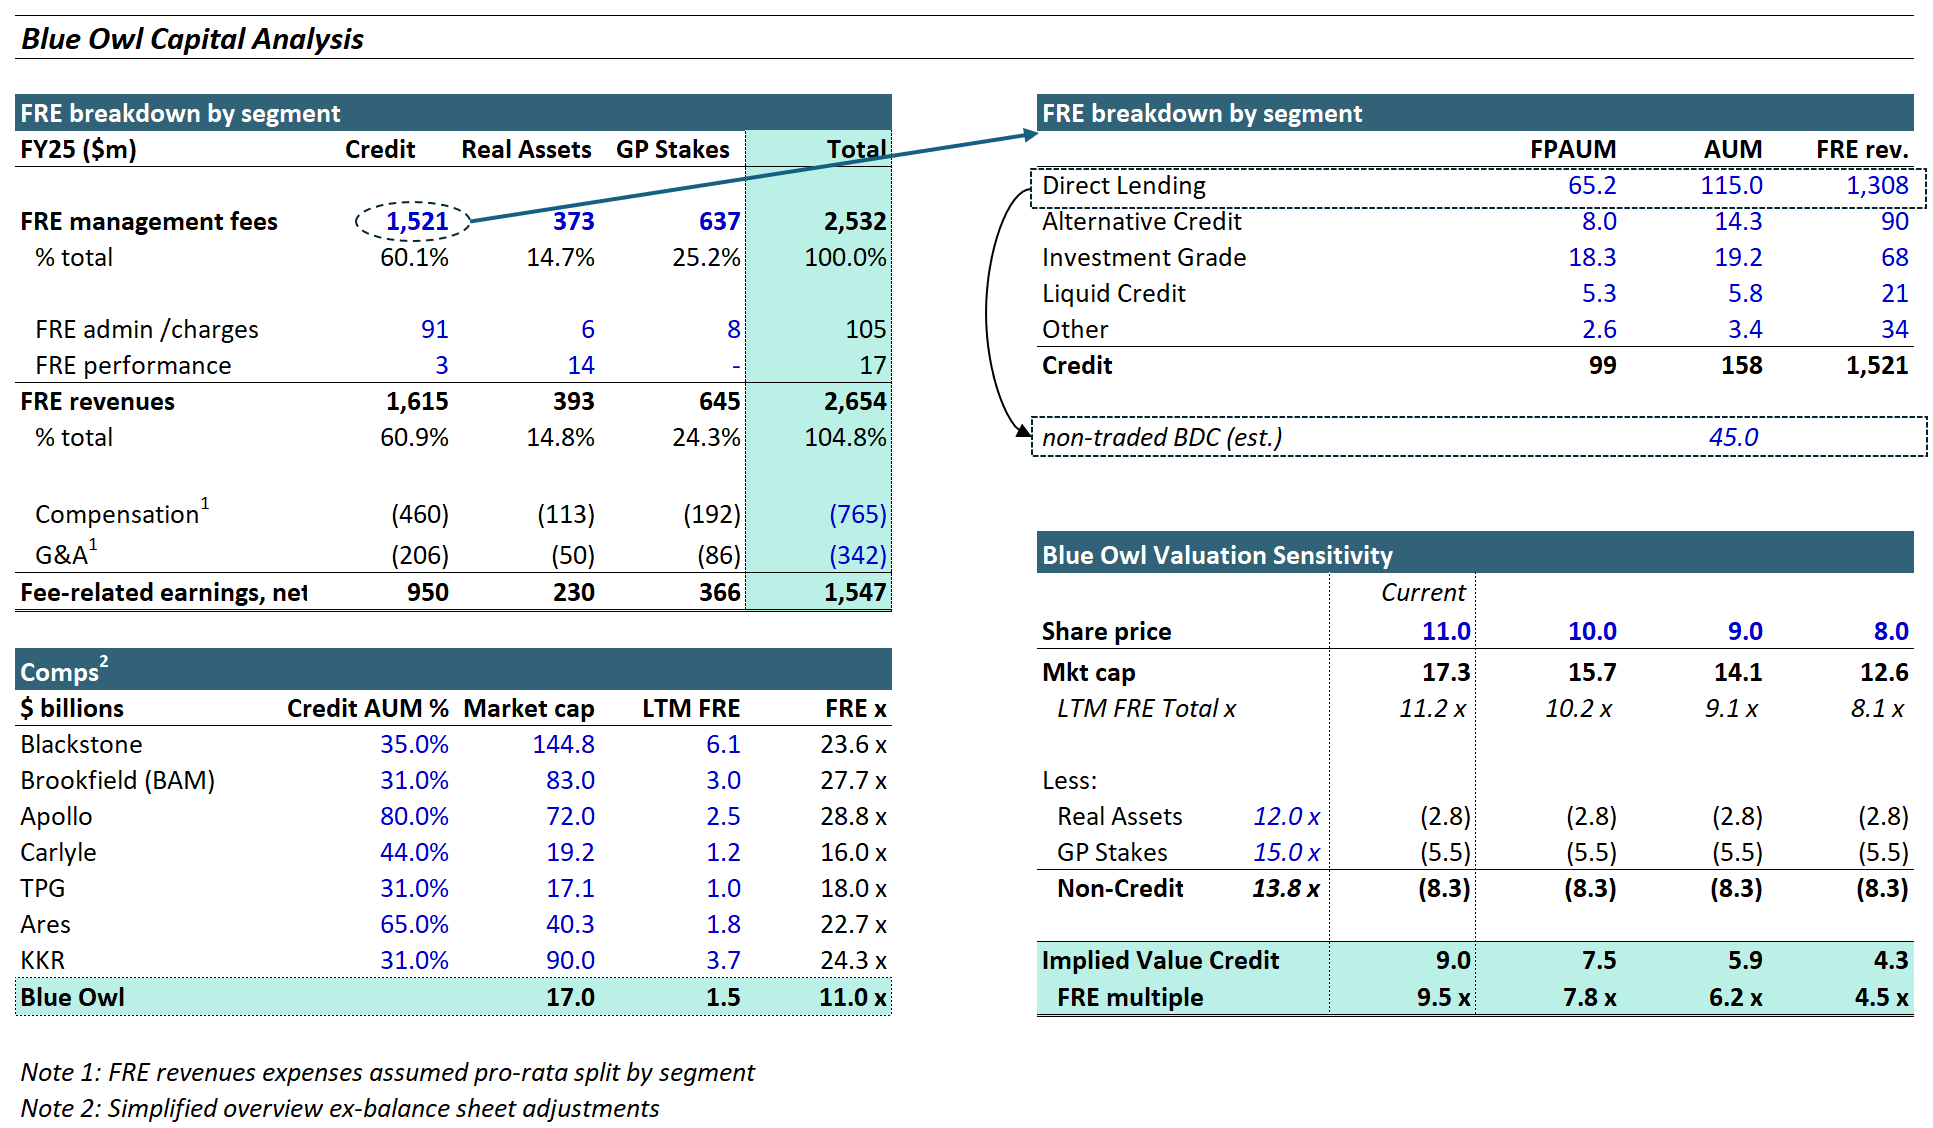The height and width of the screenshot is (1128, 1933).
Task: Click Blue Owl Valuation Sensitivity header
Action: point(1216,555)
